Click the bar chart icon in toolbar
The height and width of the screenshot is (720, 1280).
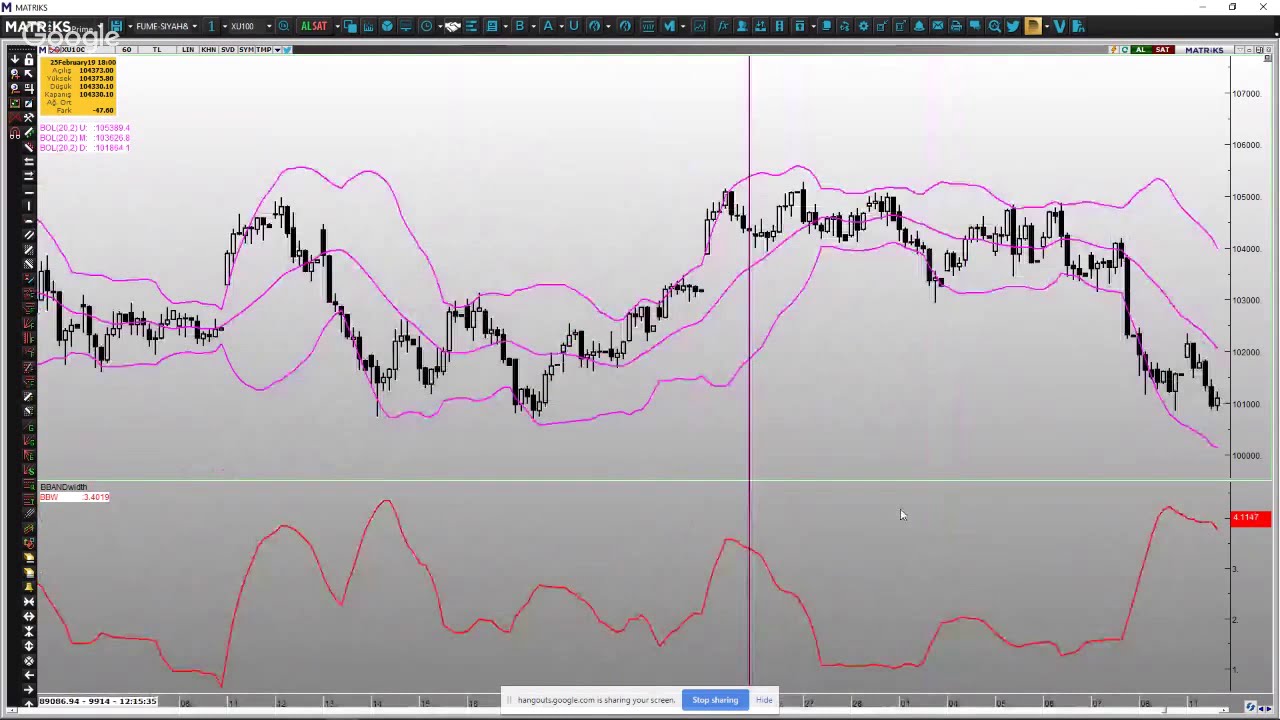(368, 26)
